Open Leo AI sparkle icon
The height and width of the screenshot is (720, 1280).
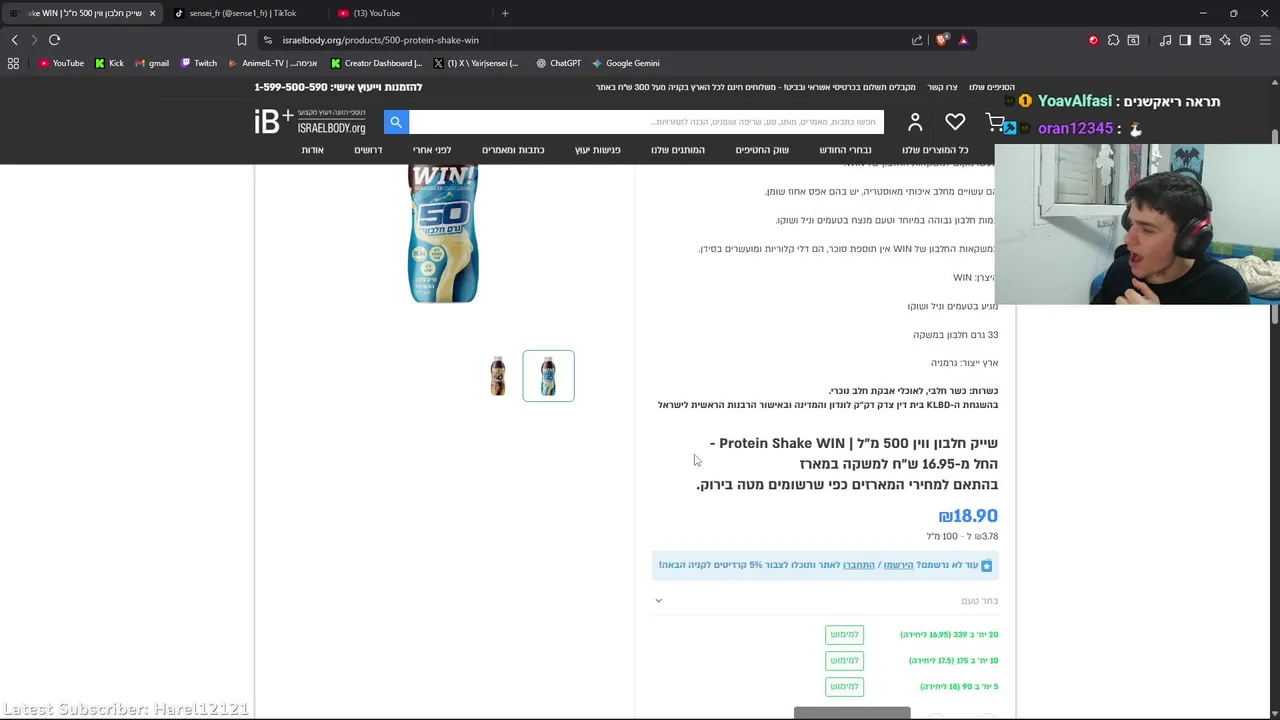click(1225, 40)
